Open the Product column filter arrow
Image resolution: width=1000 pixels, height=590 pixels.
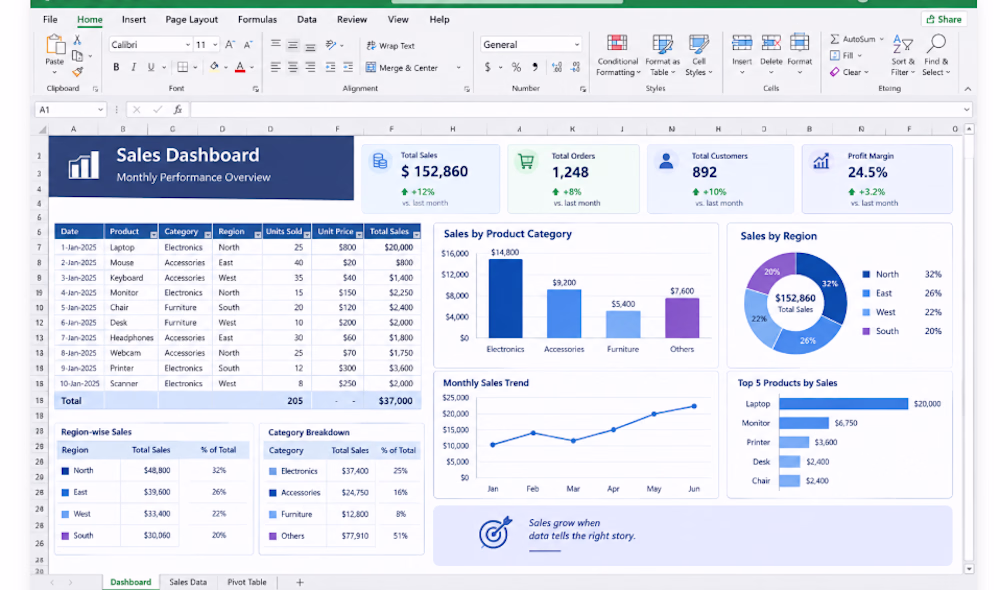pyautogui.click(x=153, y=235)
